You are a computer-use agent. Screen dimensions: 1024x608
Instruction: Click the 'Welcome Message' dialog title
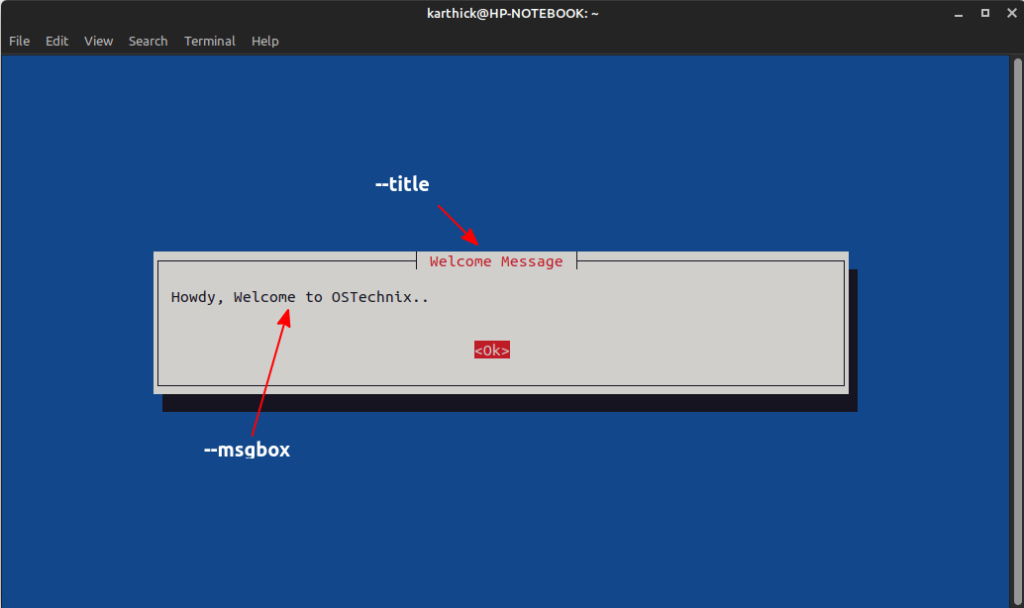(x=496, y=262)
